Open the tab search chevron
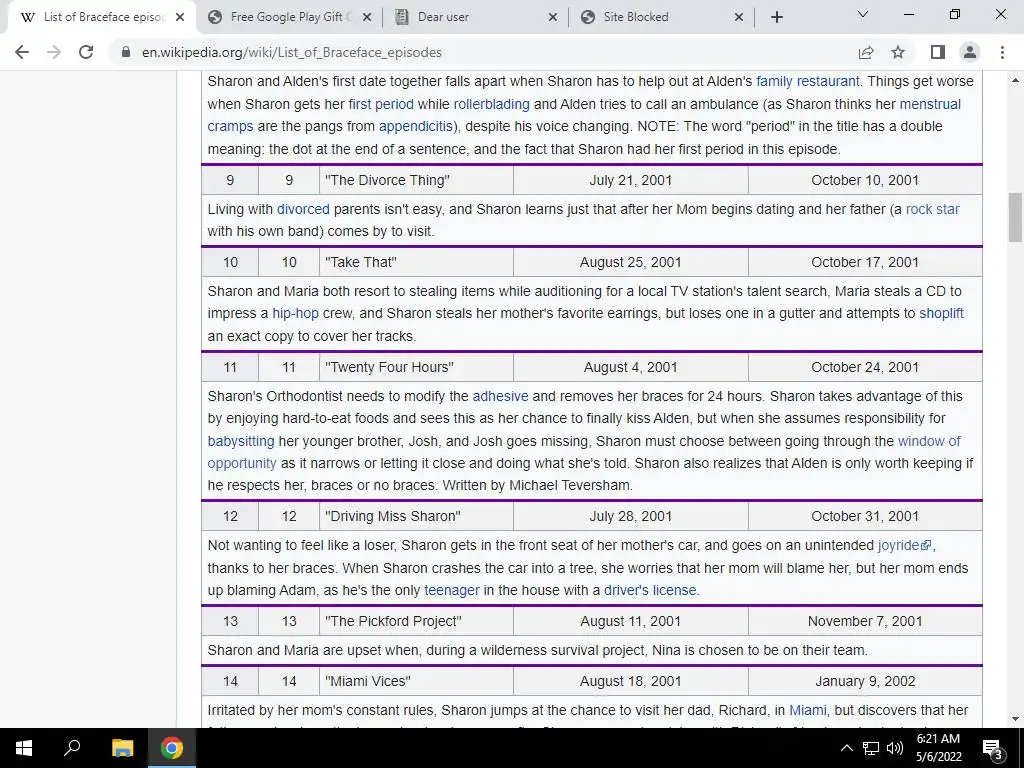Viewport: 1024px width, 768px height. pyautogui.click(x=863, y=14)
